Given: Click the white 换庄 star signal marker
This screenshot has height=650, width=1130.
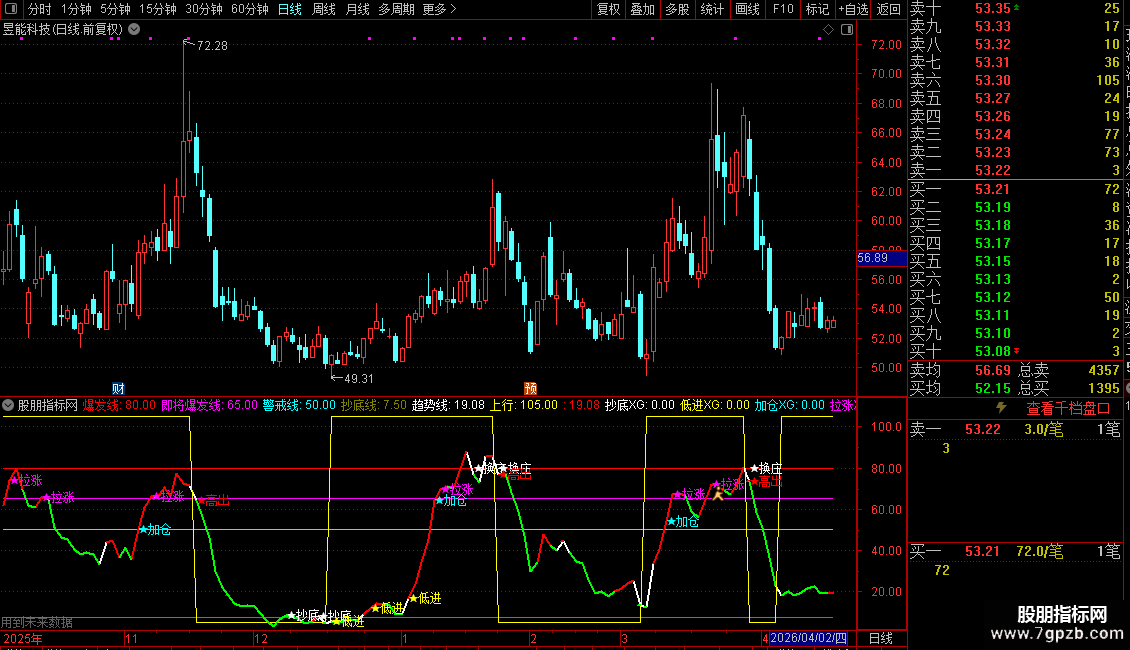Looking at the screenshot, I should (x=754, y=468).
